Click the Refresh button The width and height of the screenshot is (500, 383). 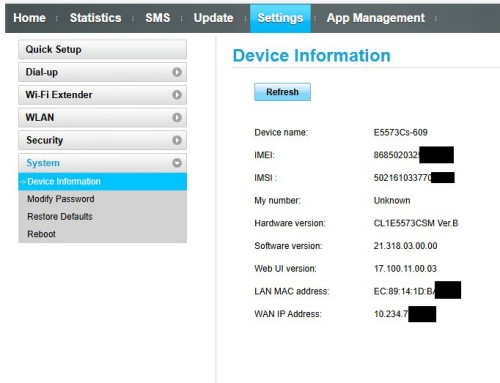point(282,92)
